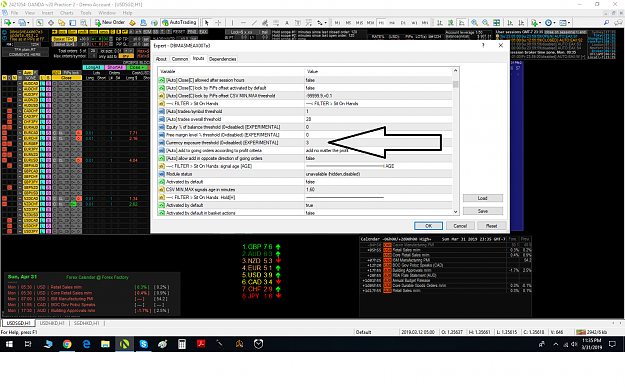Viewport: 625px width, 391px height.
Task: Open Skype from the taskbar
Action: pos(143,344)
